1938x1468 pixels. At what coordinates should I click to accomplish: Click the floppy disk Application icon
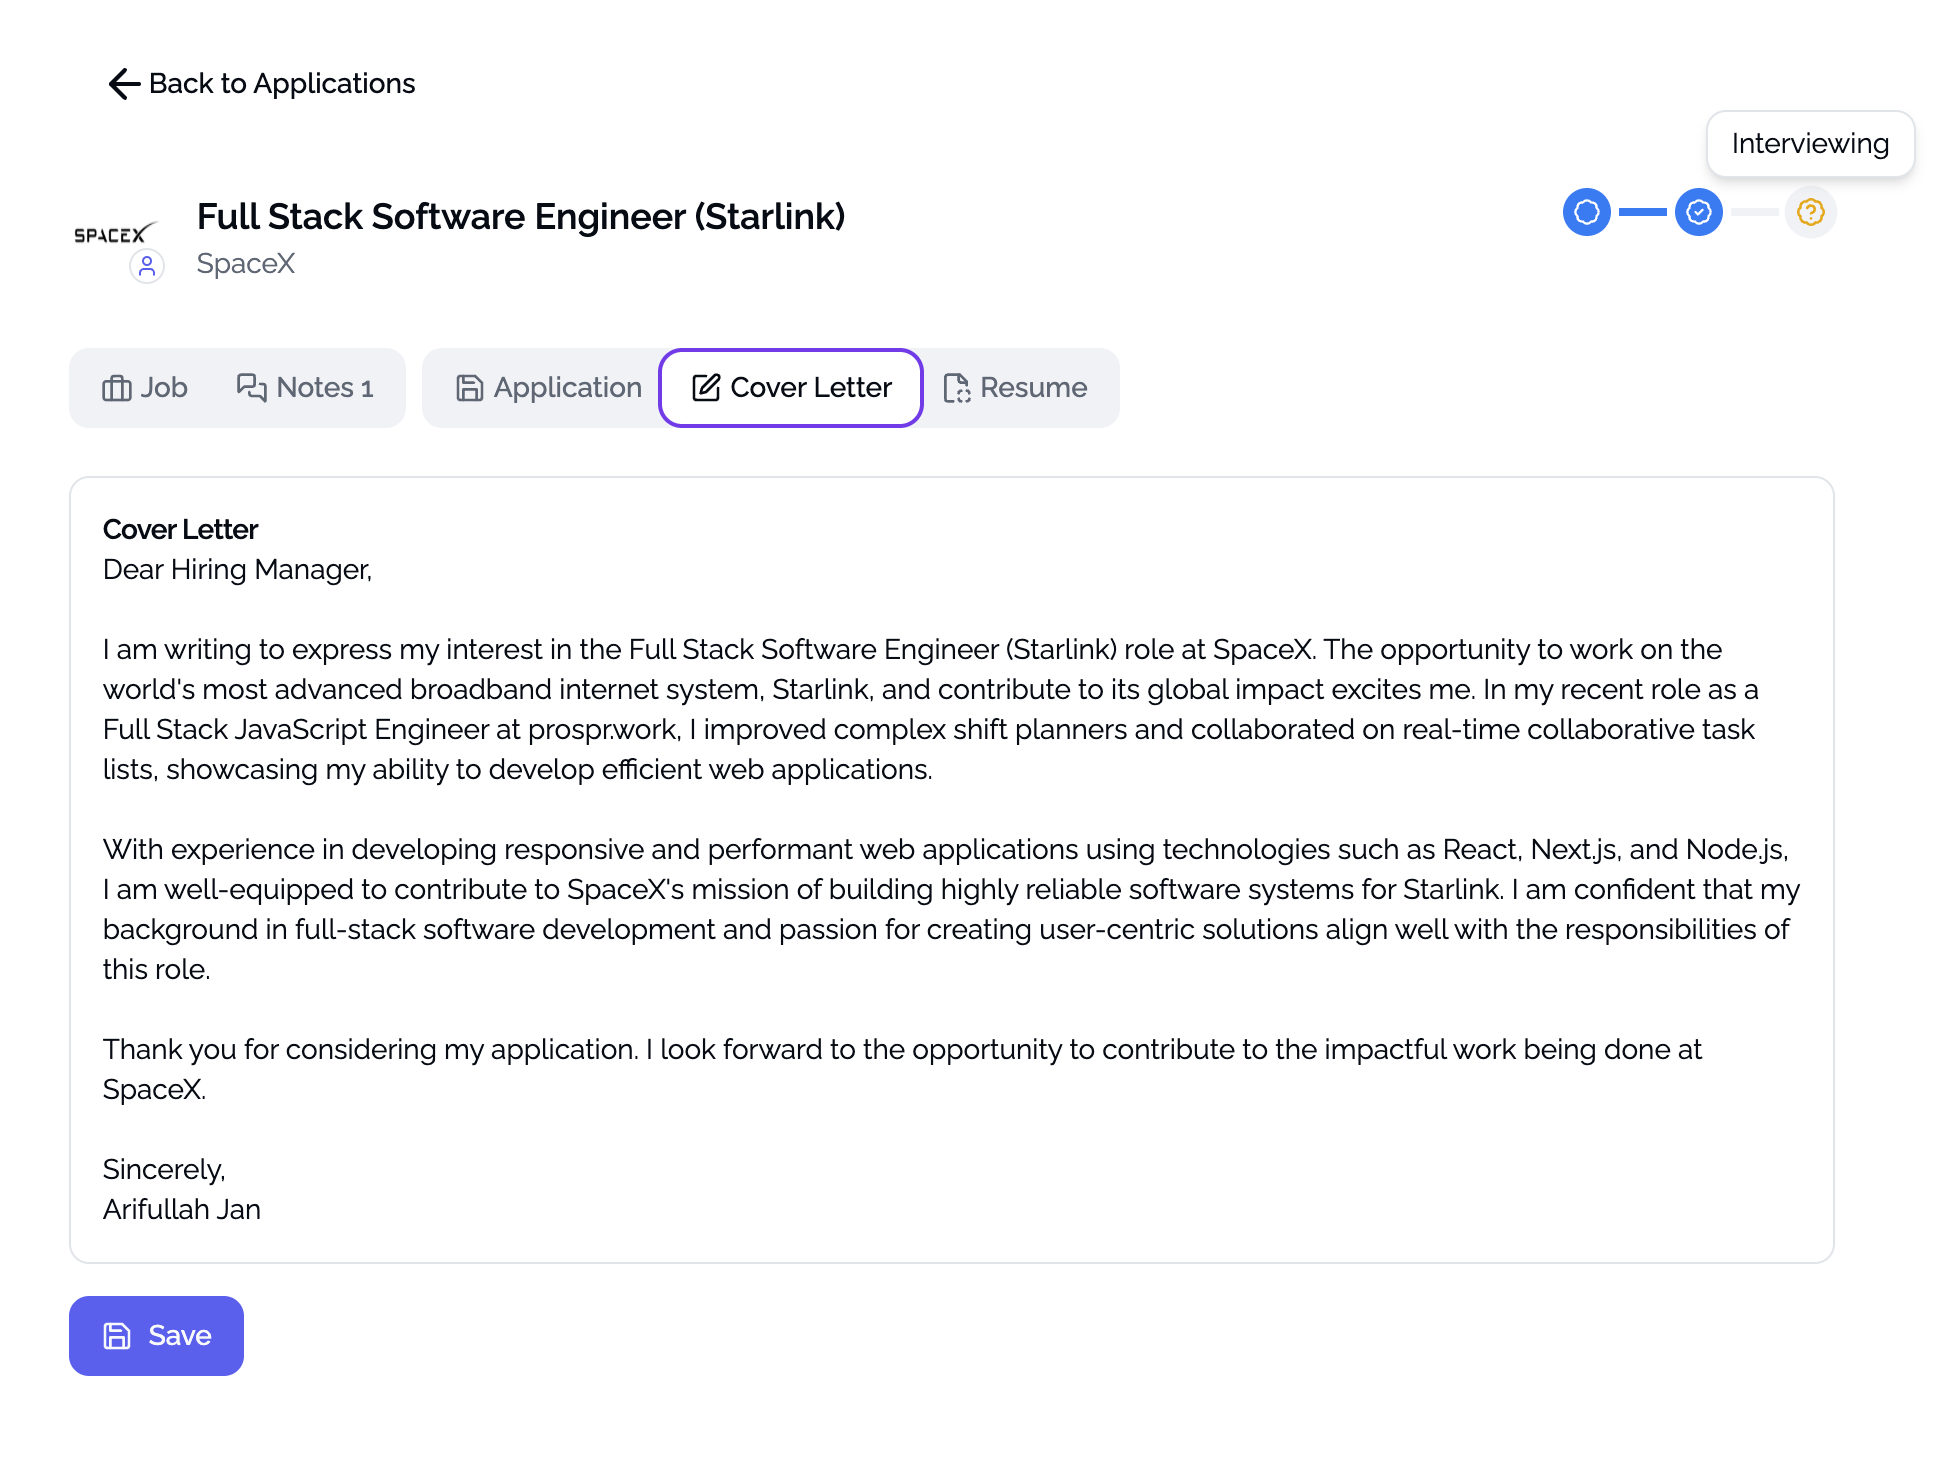tap(469, 388)
